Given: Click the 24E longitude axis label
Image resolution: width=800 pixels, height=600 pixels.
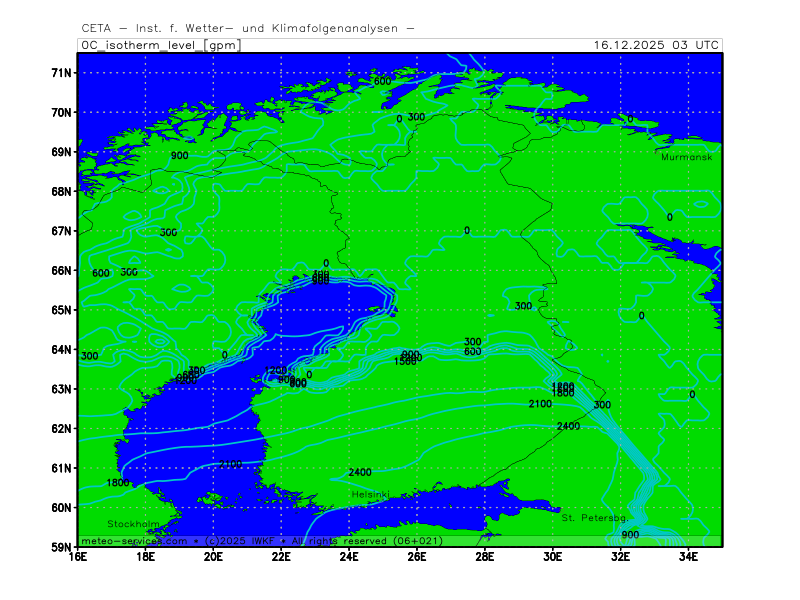Looking at the screenshot, I should pyautogui.click(x=349, y=558).
